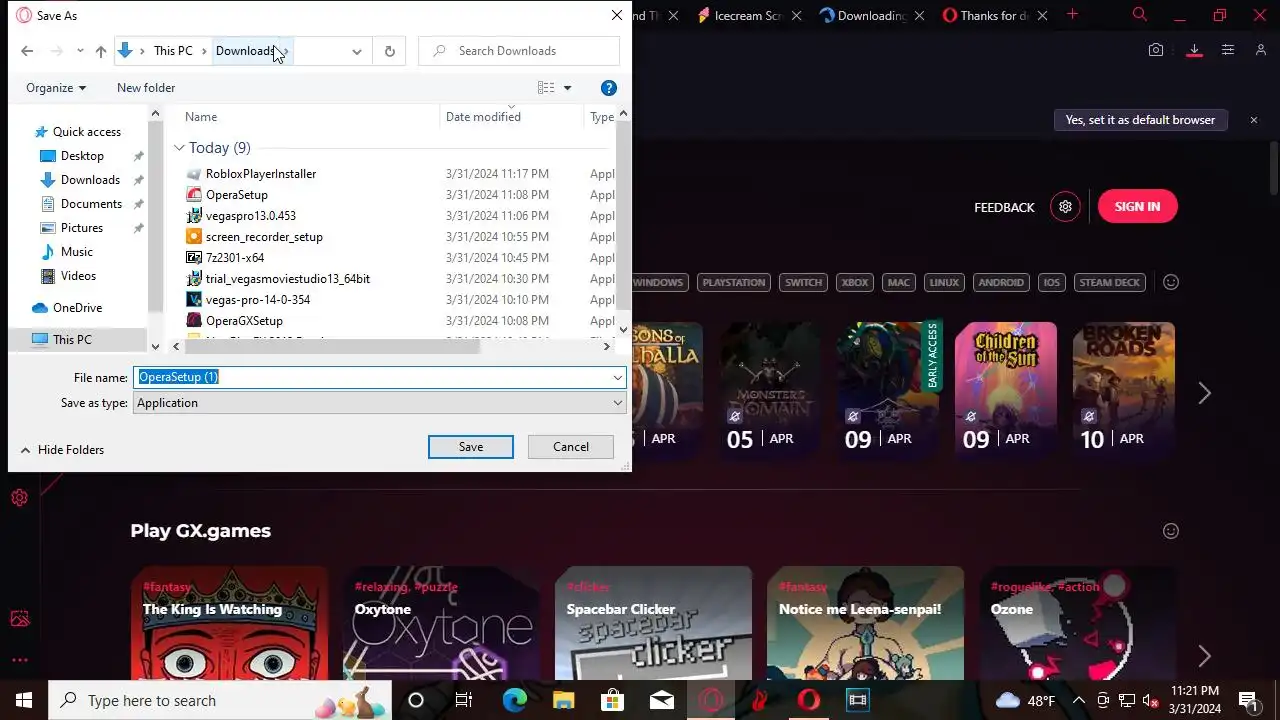Open the Save as type combo box
This screenshot has height=720, width=1280.
(379, 403)
